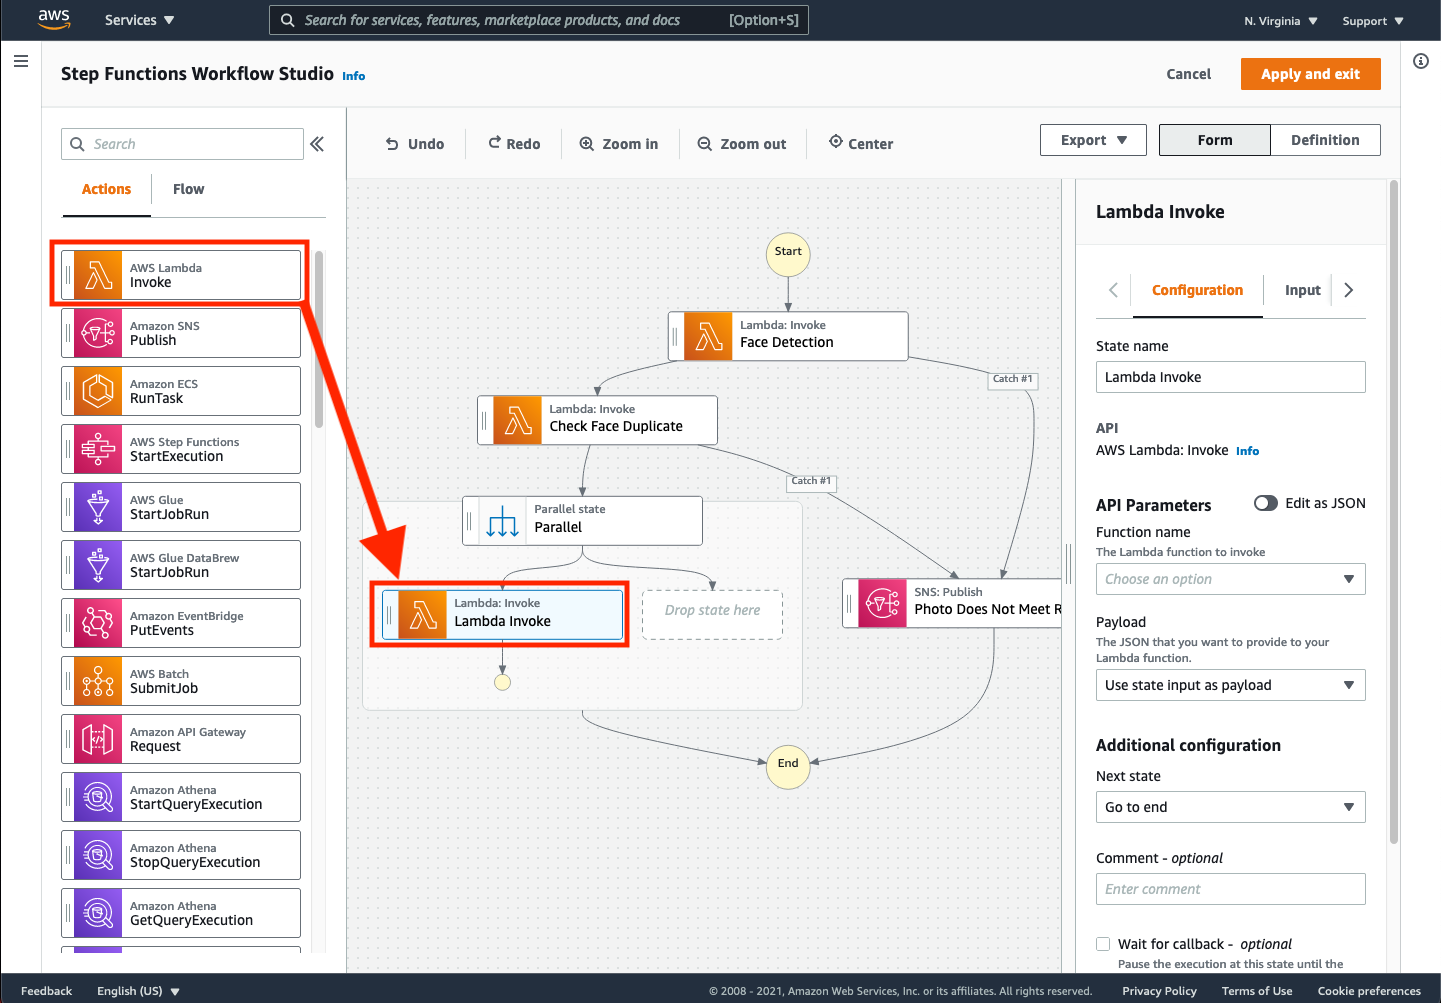
Task: Center the workflow on canvas
Action: tap(861, 143)
